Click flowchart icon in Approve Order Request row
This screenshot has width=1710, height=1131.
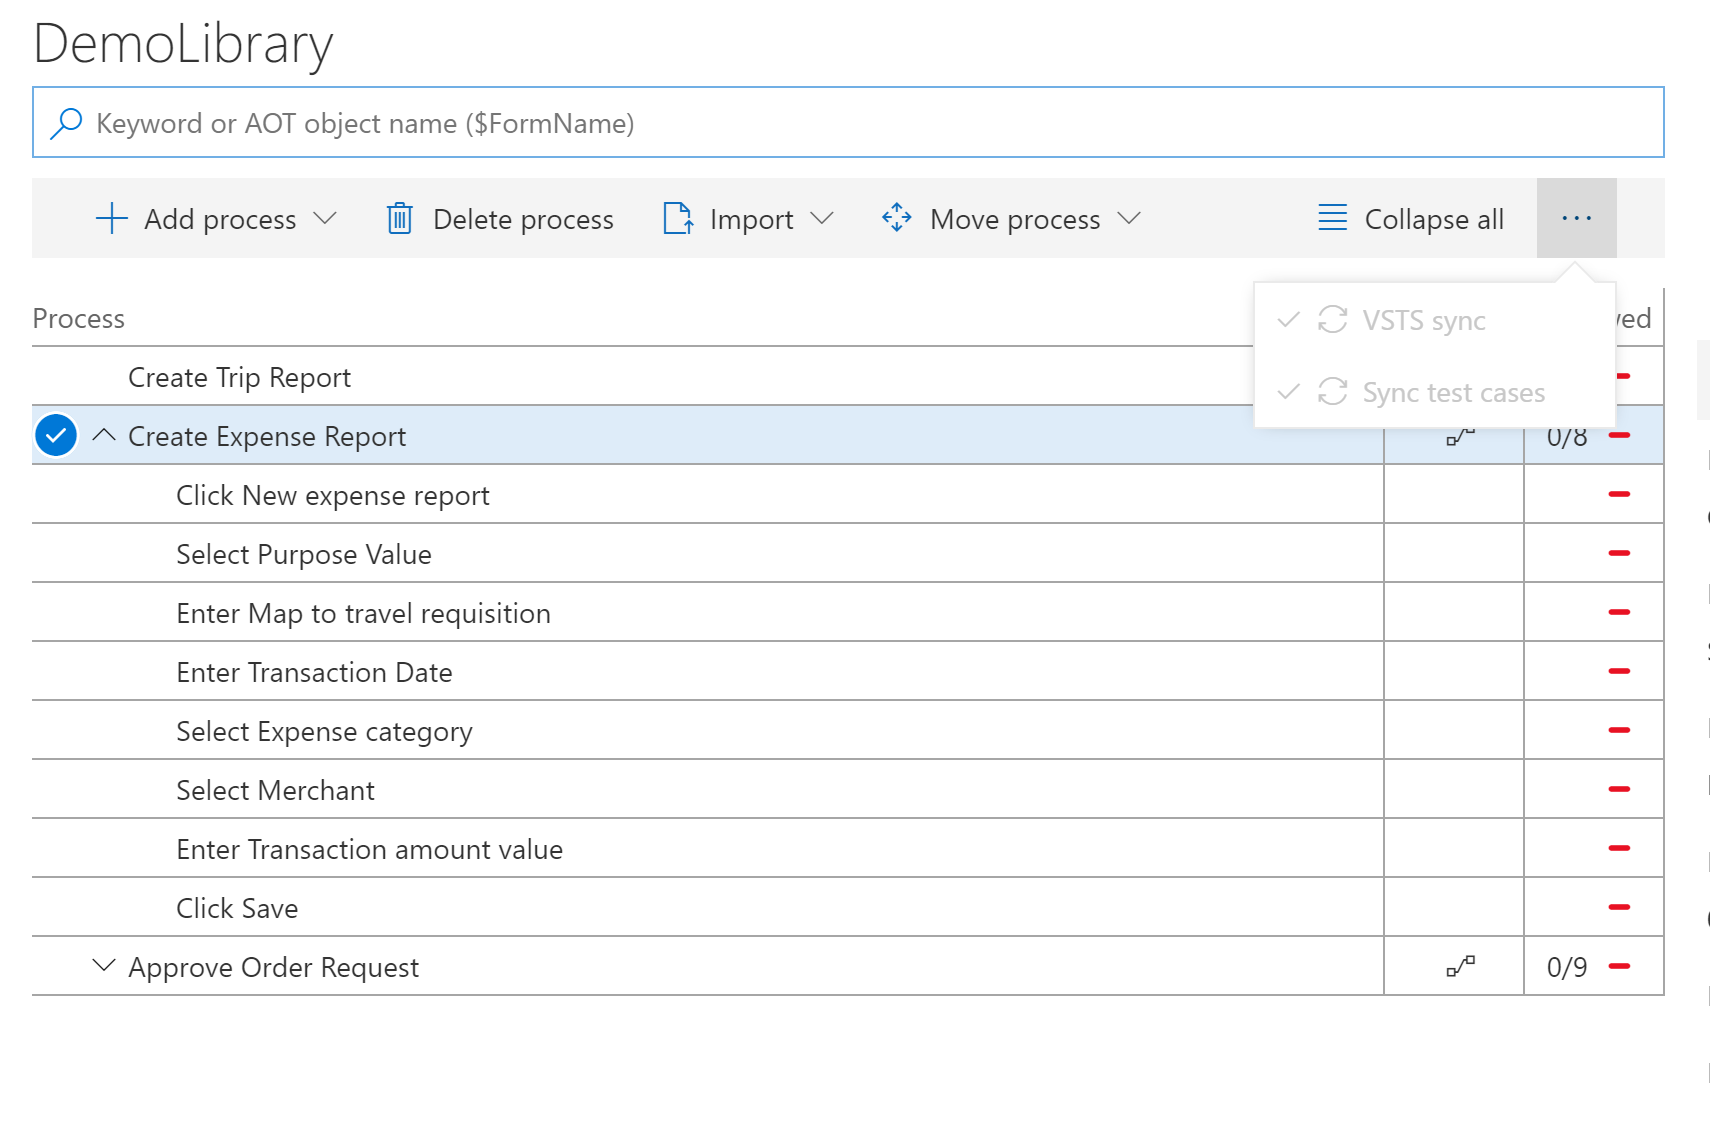[x=1460, y=966]
